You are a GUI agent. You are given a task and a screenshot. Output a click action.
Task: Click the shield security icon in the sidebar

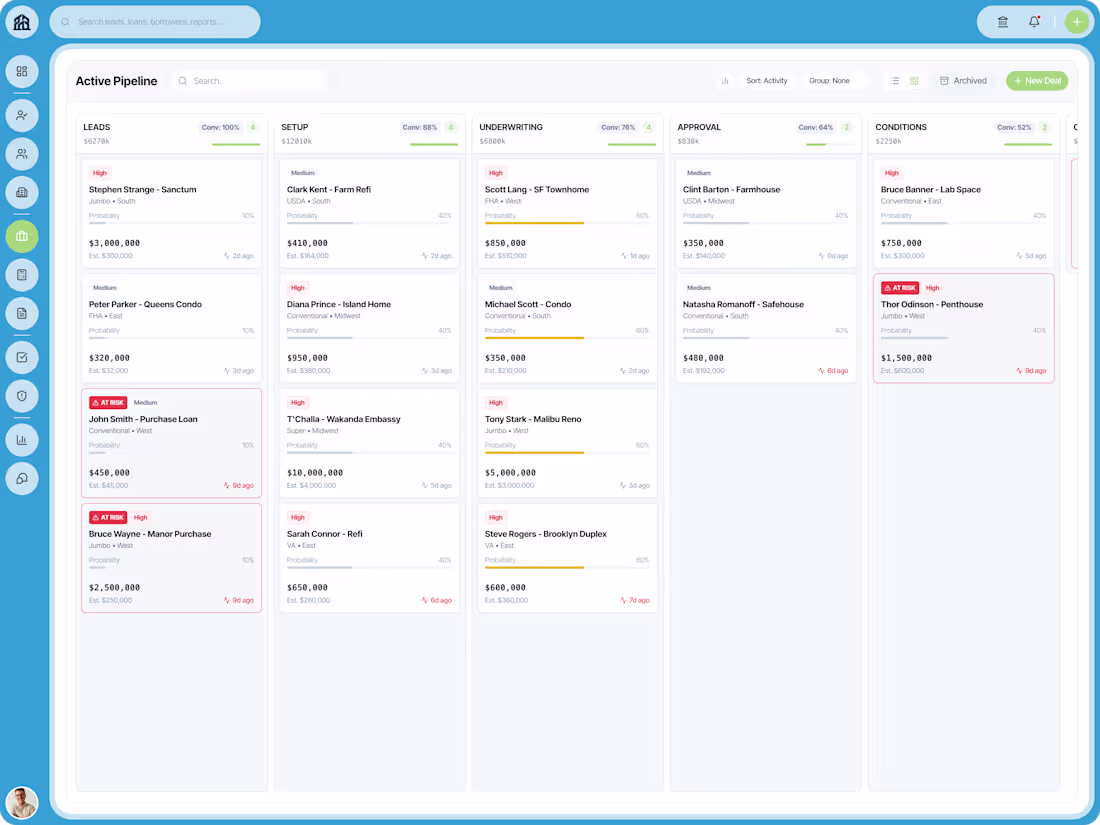click(x=22, y=395)
